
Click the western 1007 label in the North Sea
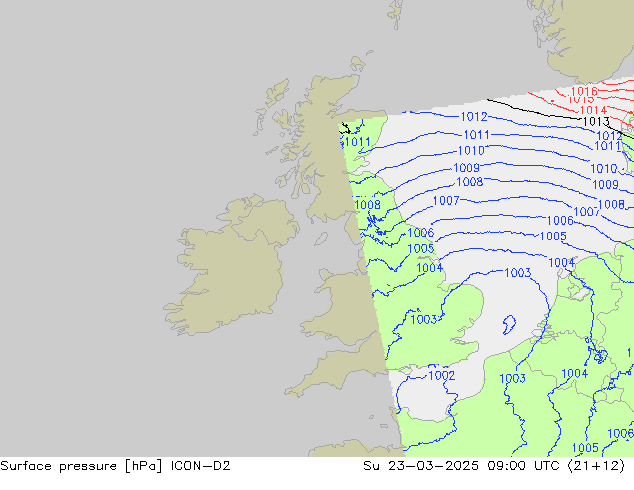446,201
